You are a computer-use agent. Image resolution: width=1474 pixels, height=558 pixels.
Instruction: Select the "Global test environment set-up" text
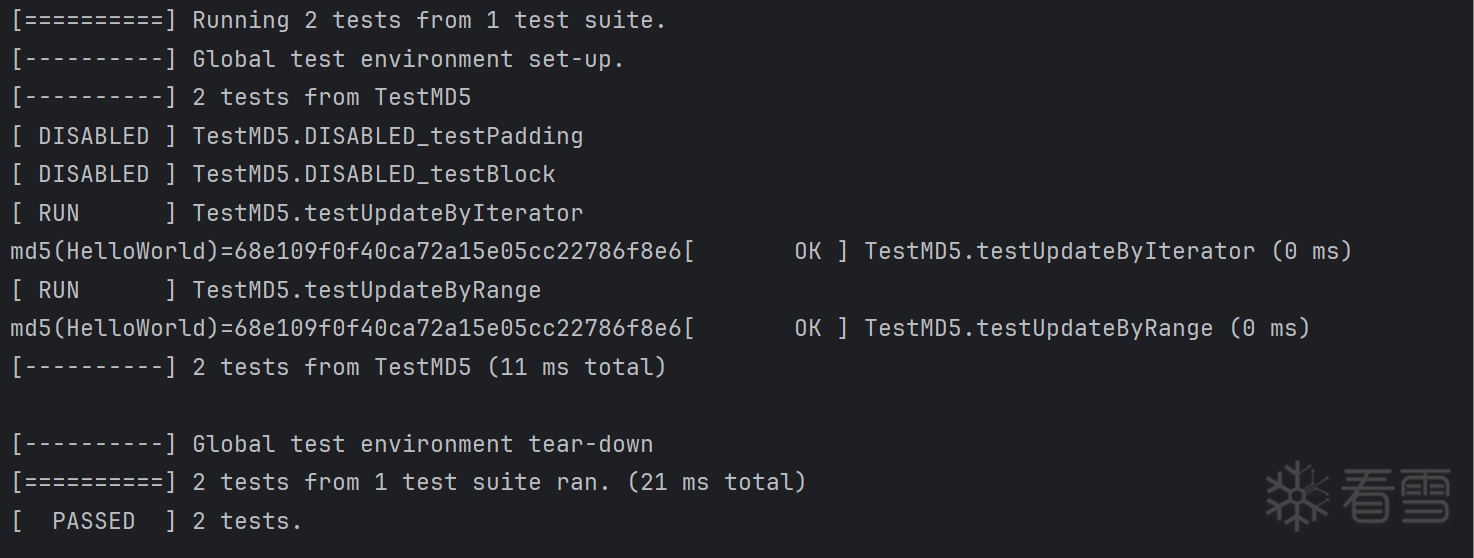[408, 59]
